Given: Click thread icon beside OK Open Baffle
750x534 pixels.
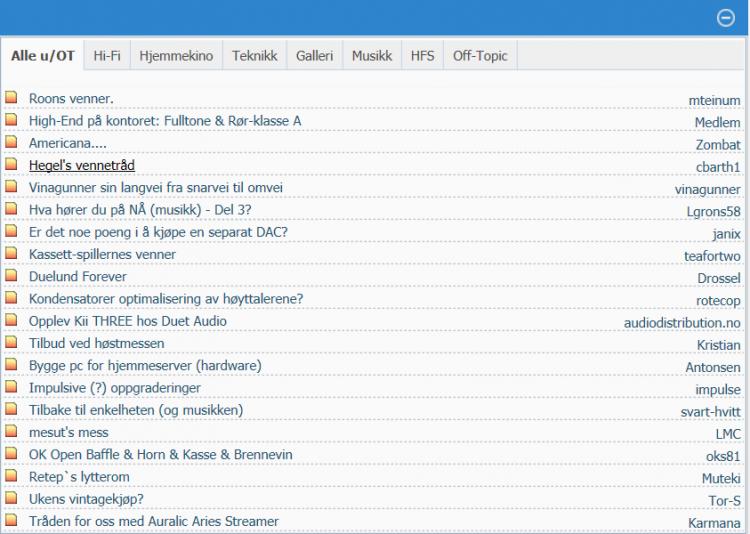Looking at the screenshot, I should click(x=11, y=453).
